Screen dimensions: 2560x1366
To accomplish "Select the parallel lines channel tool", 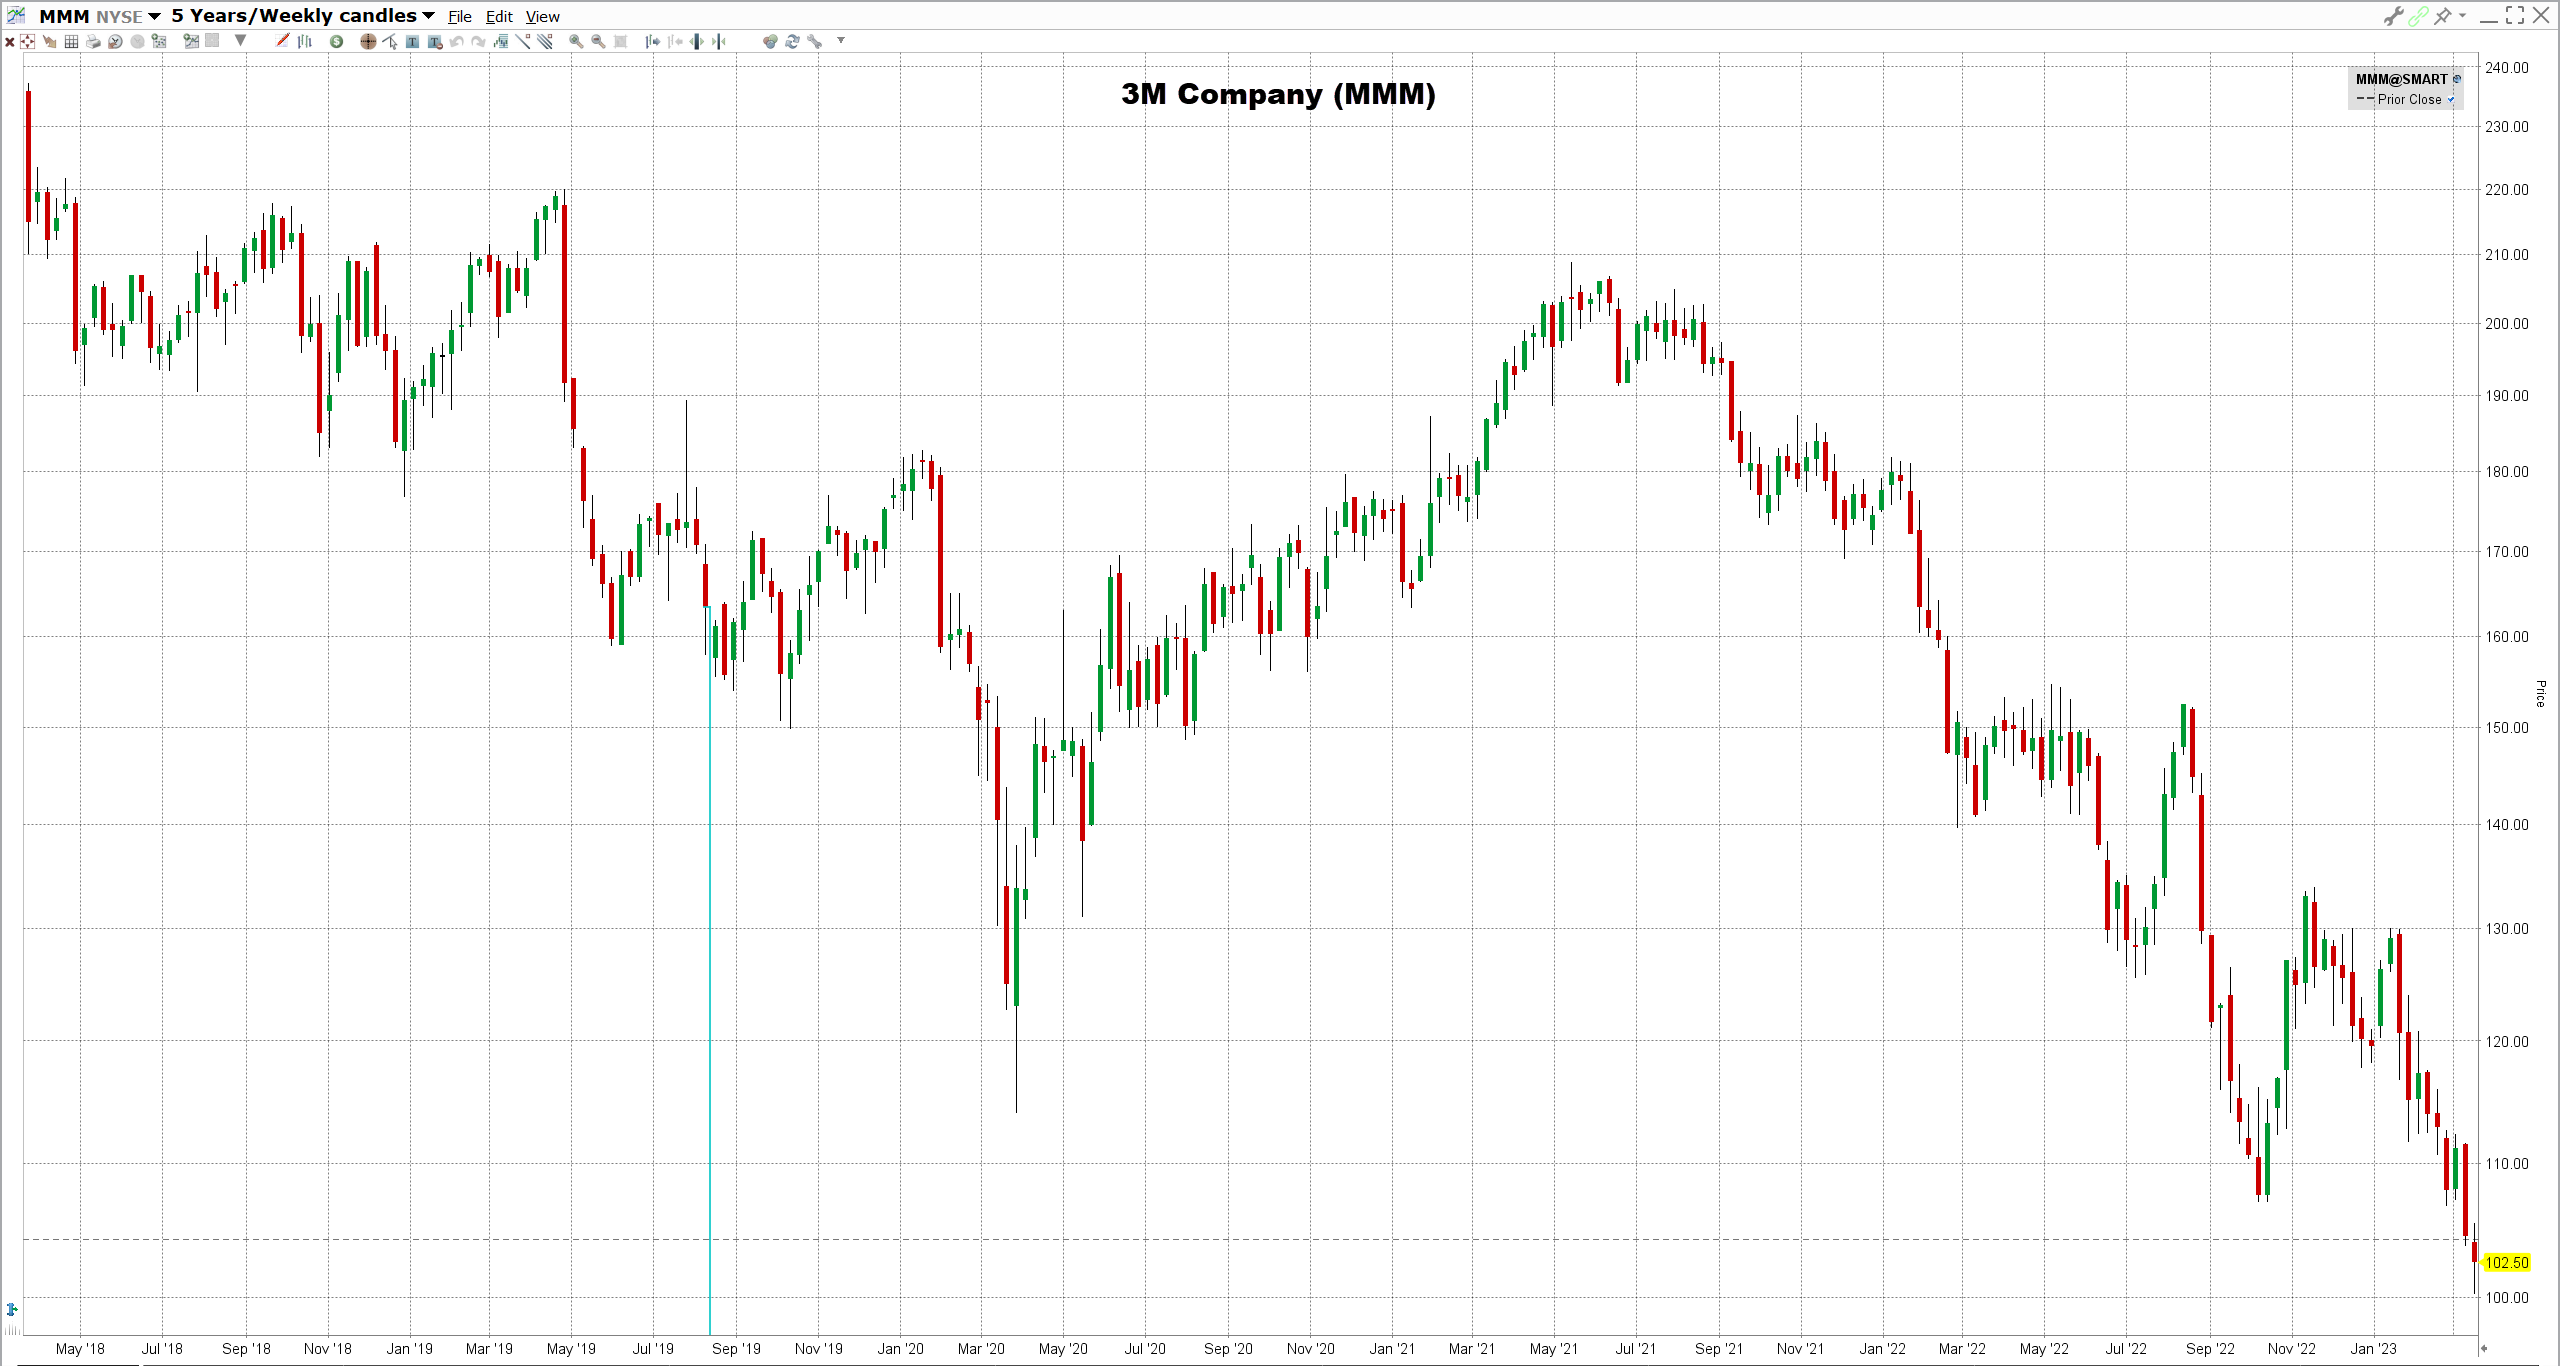I will 544,41.
